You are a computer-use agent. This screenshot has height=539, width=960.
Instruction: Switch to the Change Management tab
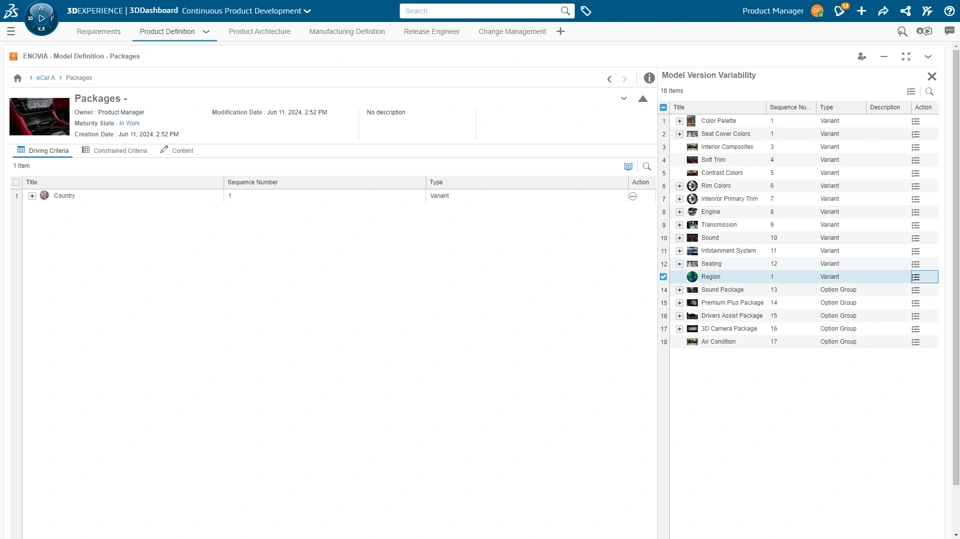click(512, 31)
